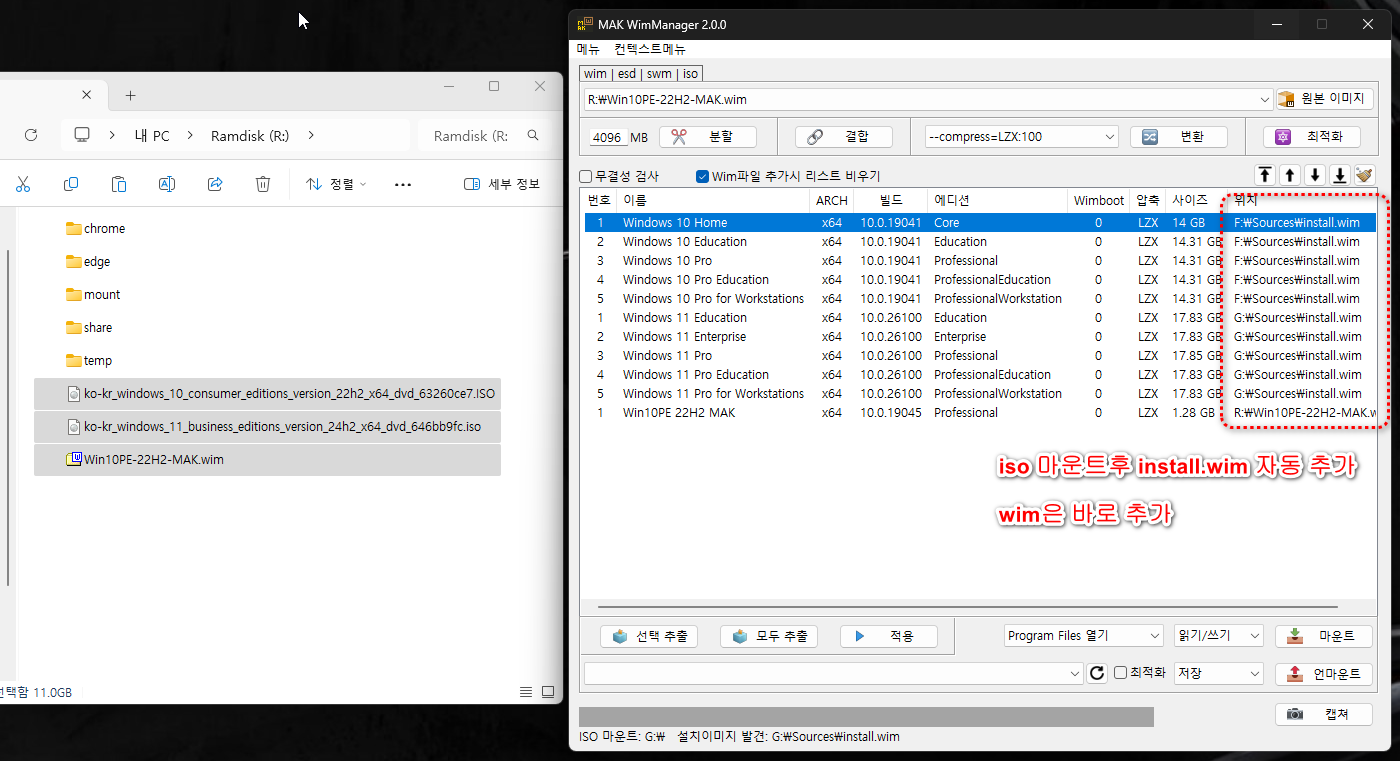Click the 선택 추출 button

click(648, 636)
